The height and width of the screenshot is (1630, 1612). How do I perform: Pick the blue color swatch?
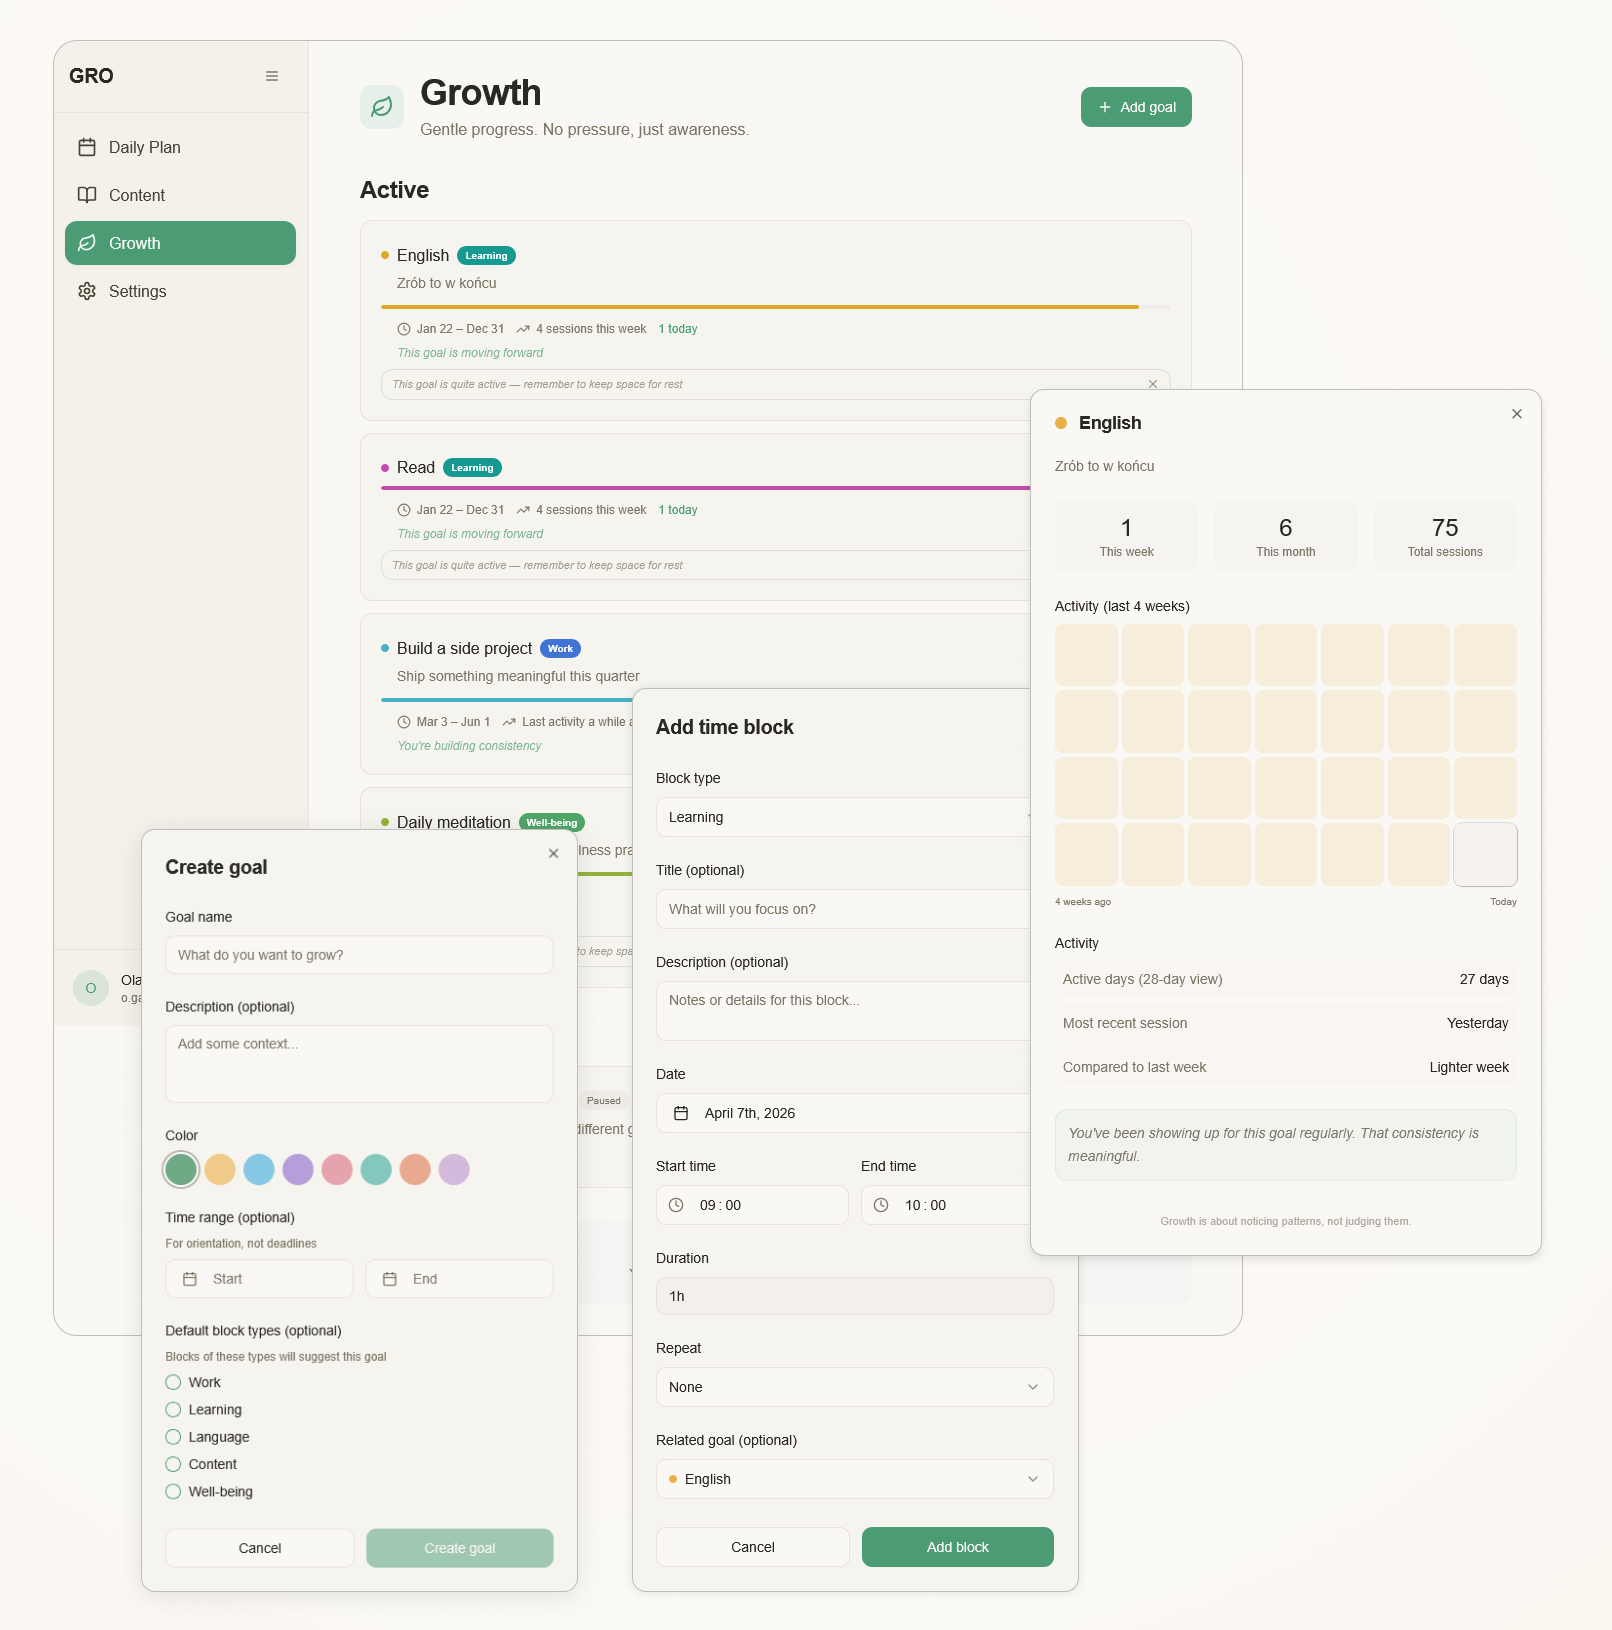click(259, 1169)
